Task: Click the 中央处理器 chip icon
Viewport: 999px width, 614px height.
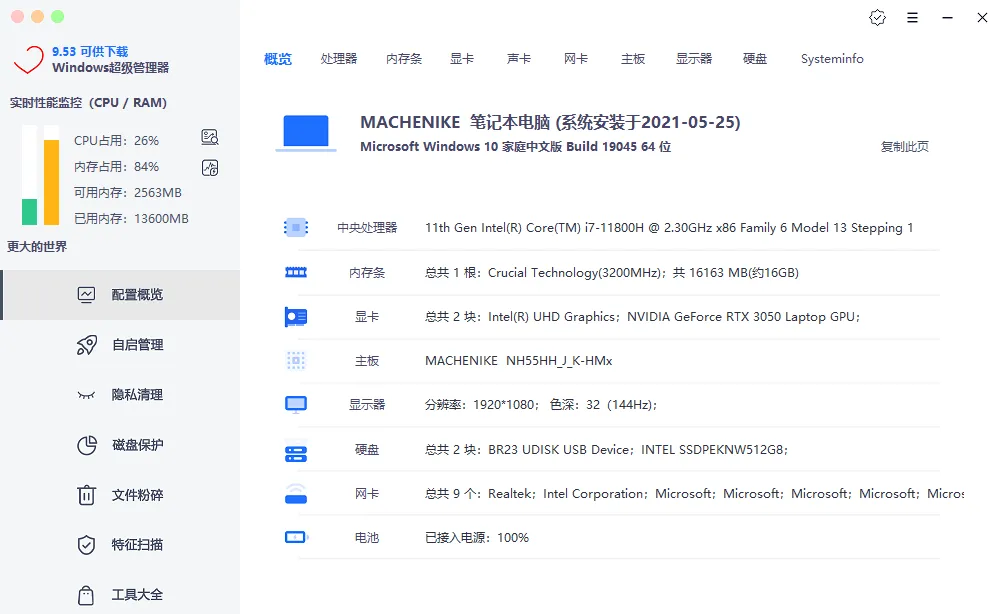Action: [x=296, y=227]
